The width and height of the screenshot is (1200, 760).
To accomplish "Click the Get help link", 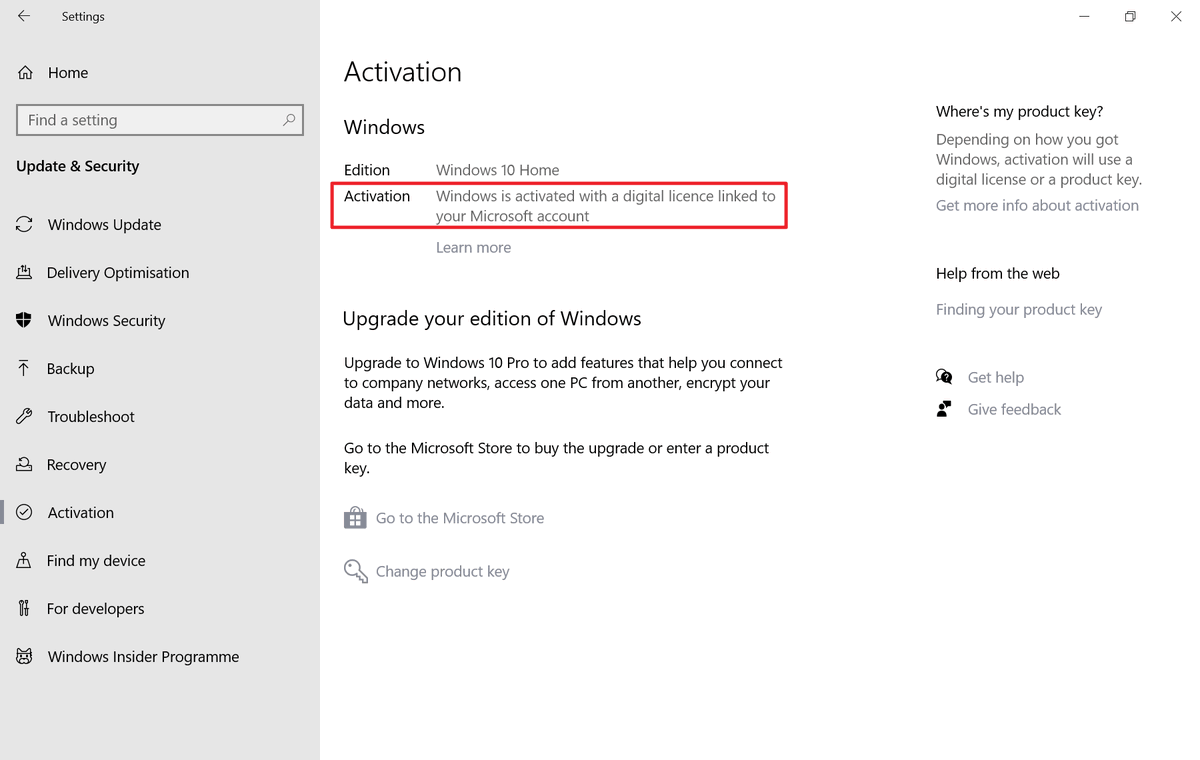I will click(996, 378).
